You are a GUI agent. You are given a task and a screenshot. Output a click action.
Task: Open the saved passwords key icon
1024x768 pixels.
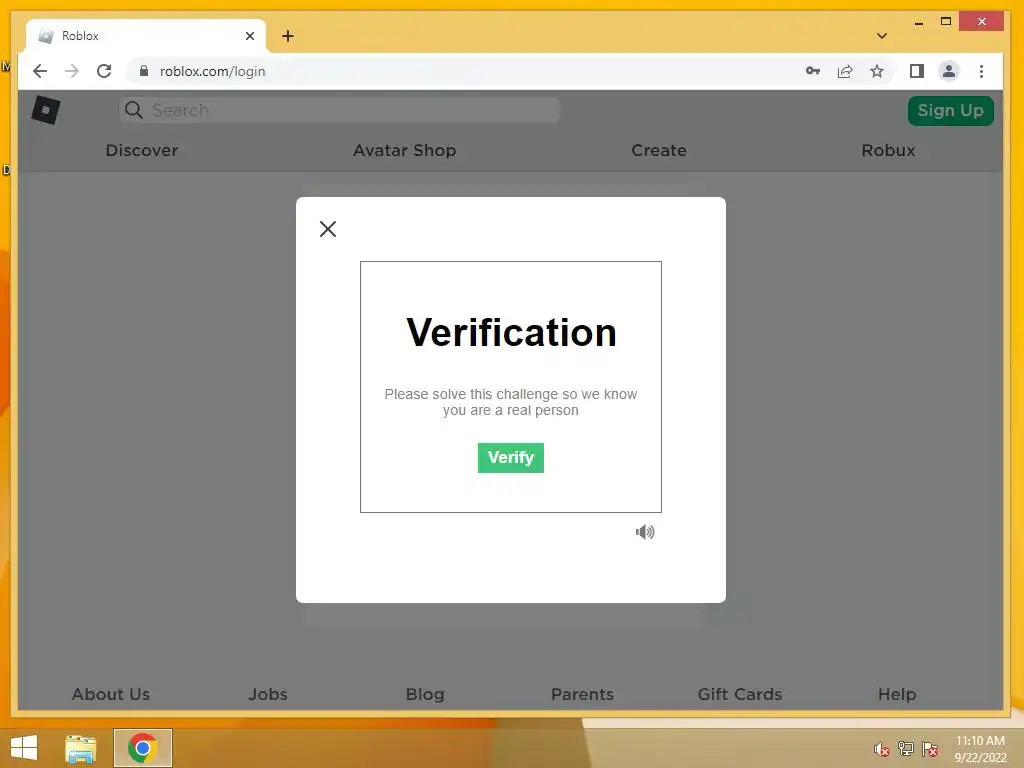pyautogui.click(x=812, y=71)
